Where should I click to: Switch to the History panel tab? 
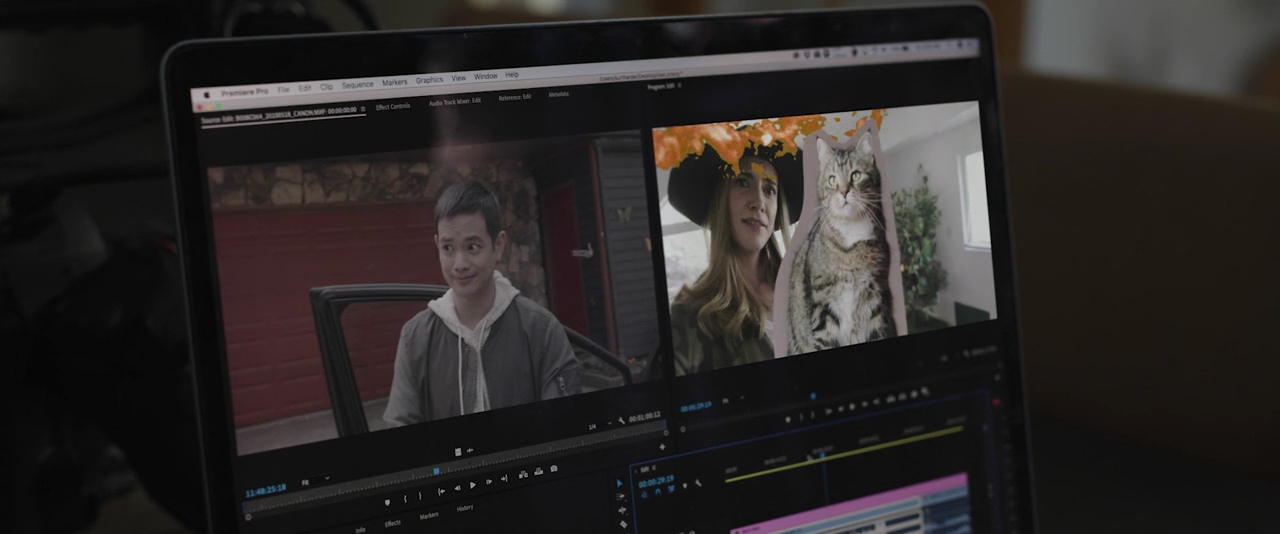tap(465, 508)
